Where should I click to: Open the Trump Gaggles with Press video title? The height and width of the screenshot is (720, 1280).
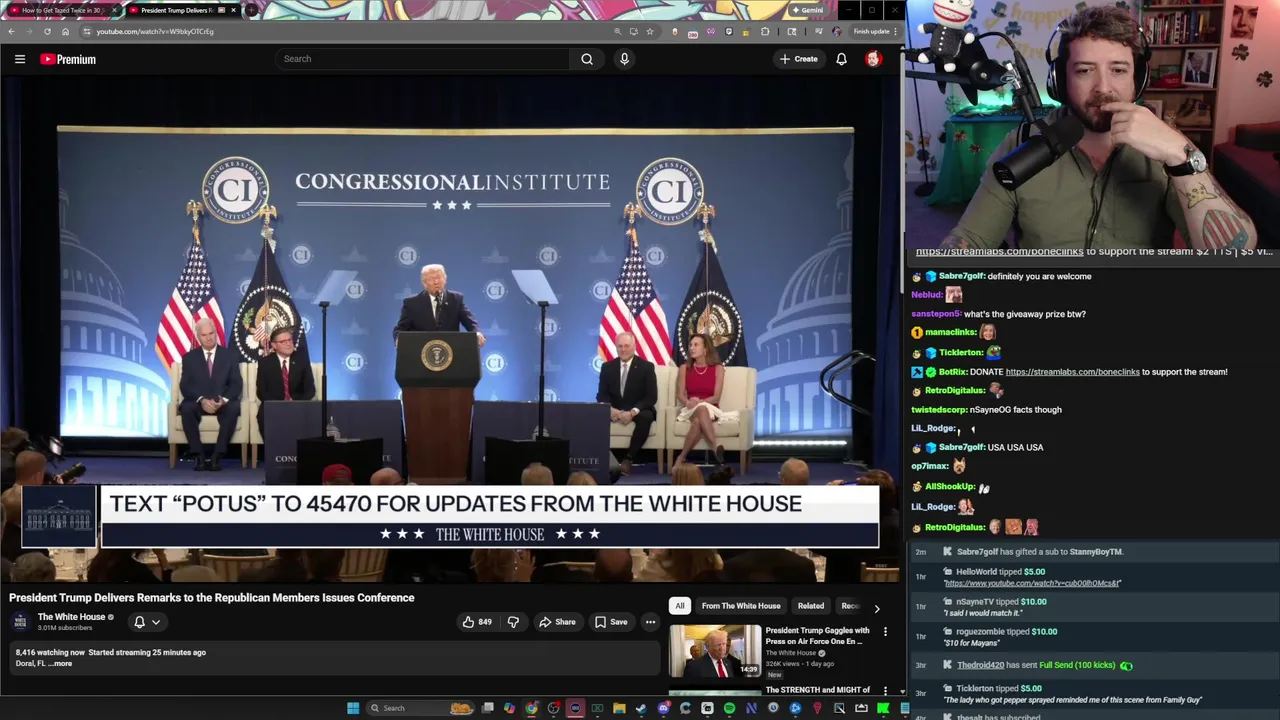(x=817, y=636)
